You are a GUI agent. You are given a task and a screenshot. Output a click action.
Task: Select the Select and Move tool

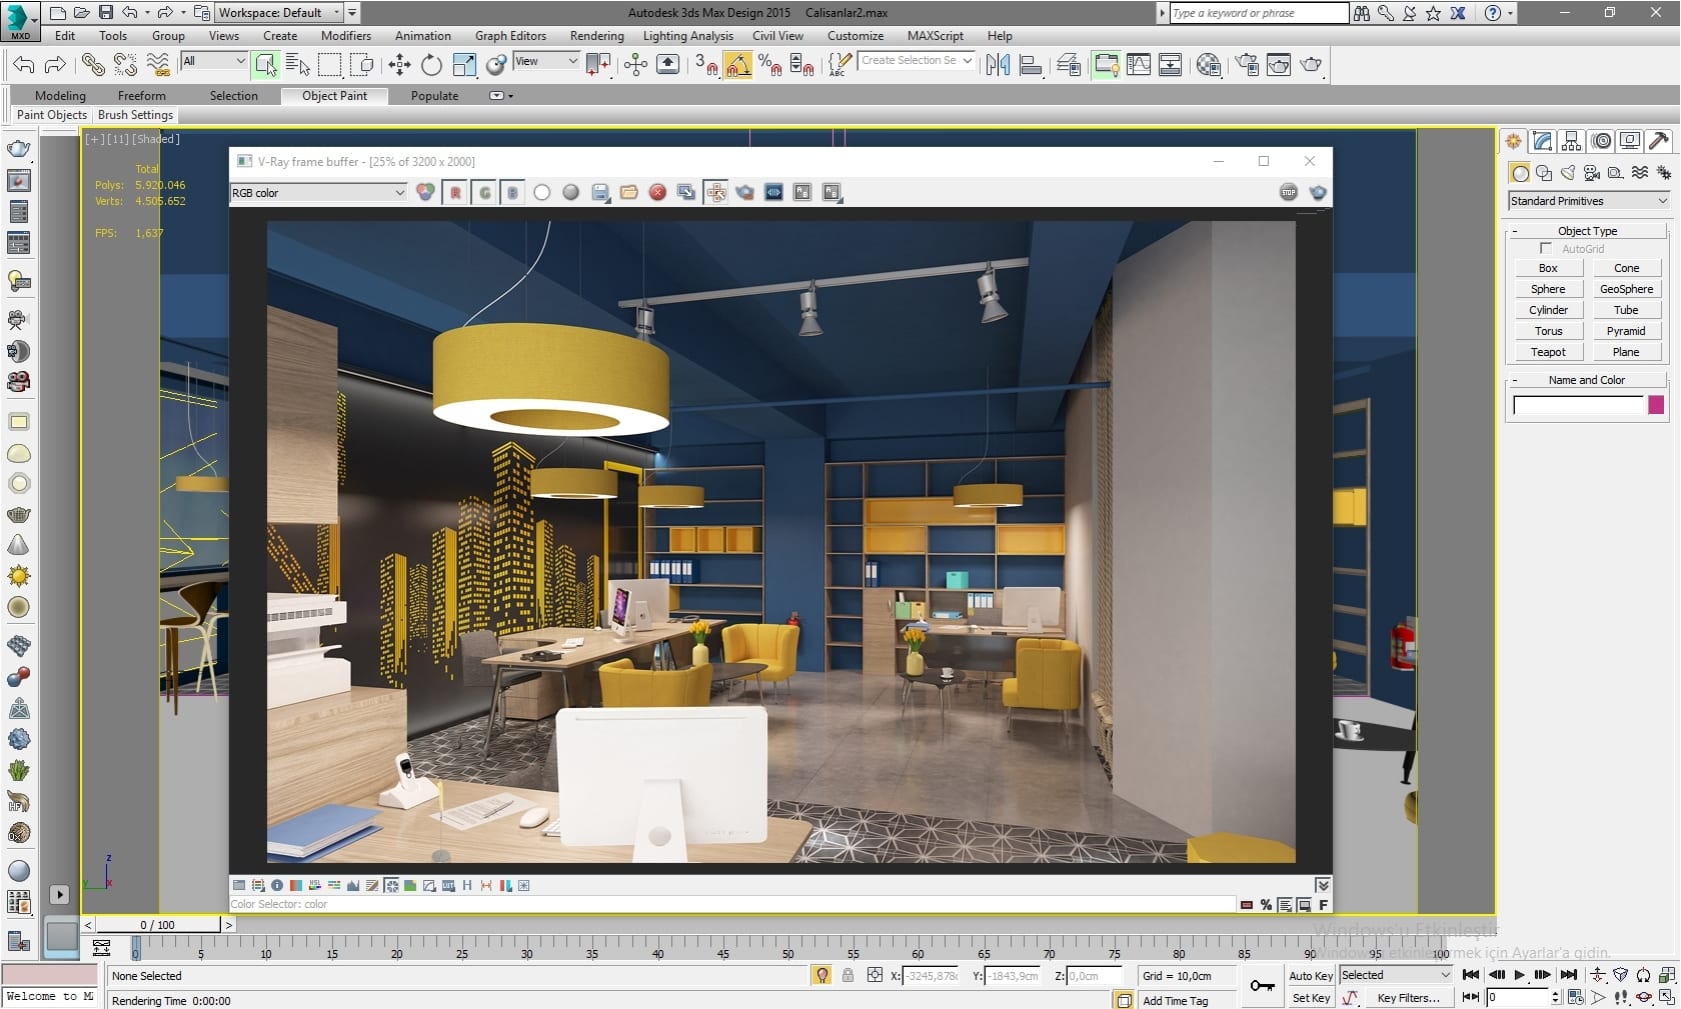pyautogui.click(x=399, y=65)
